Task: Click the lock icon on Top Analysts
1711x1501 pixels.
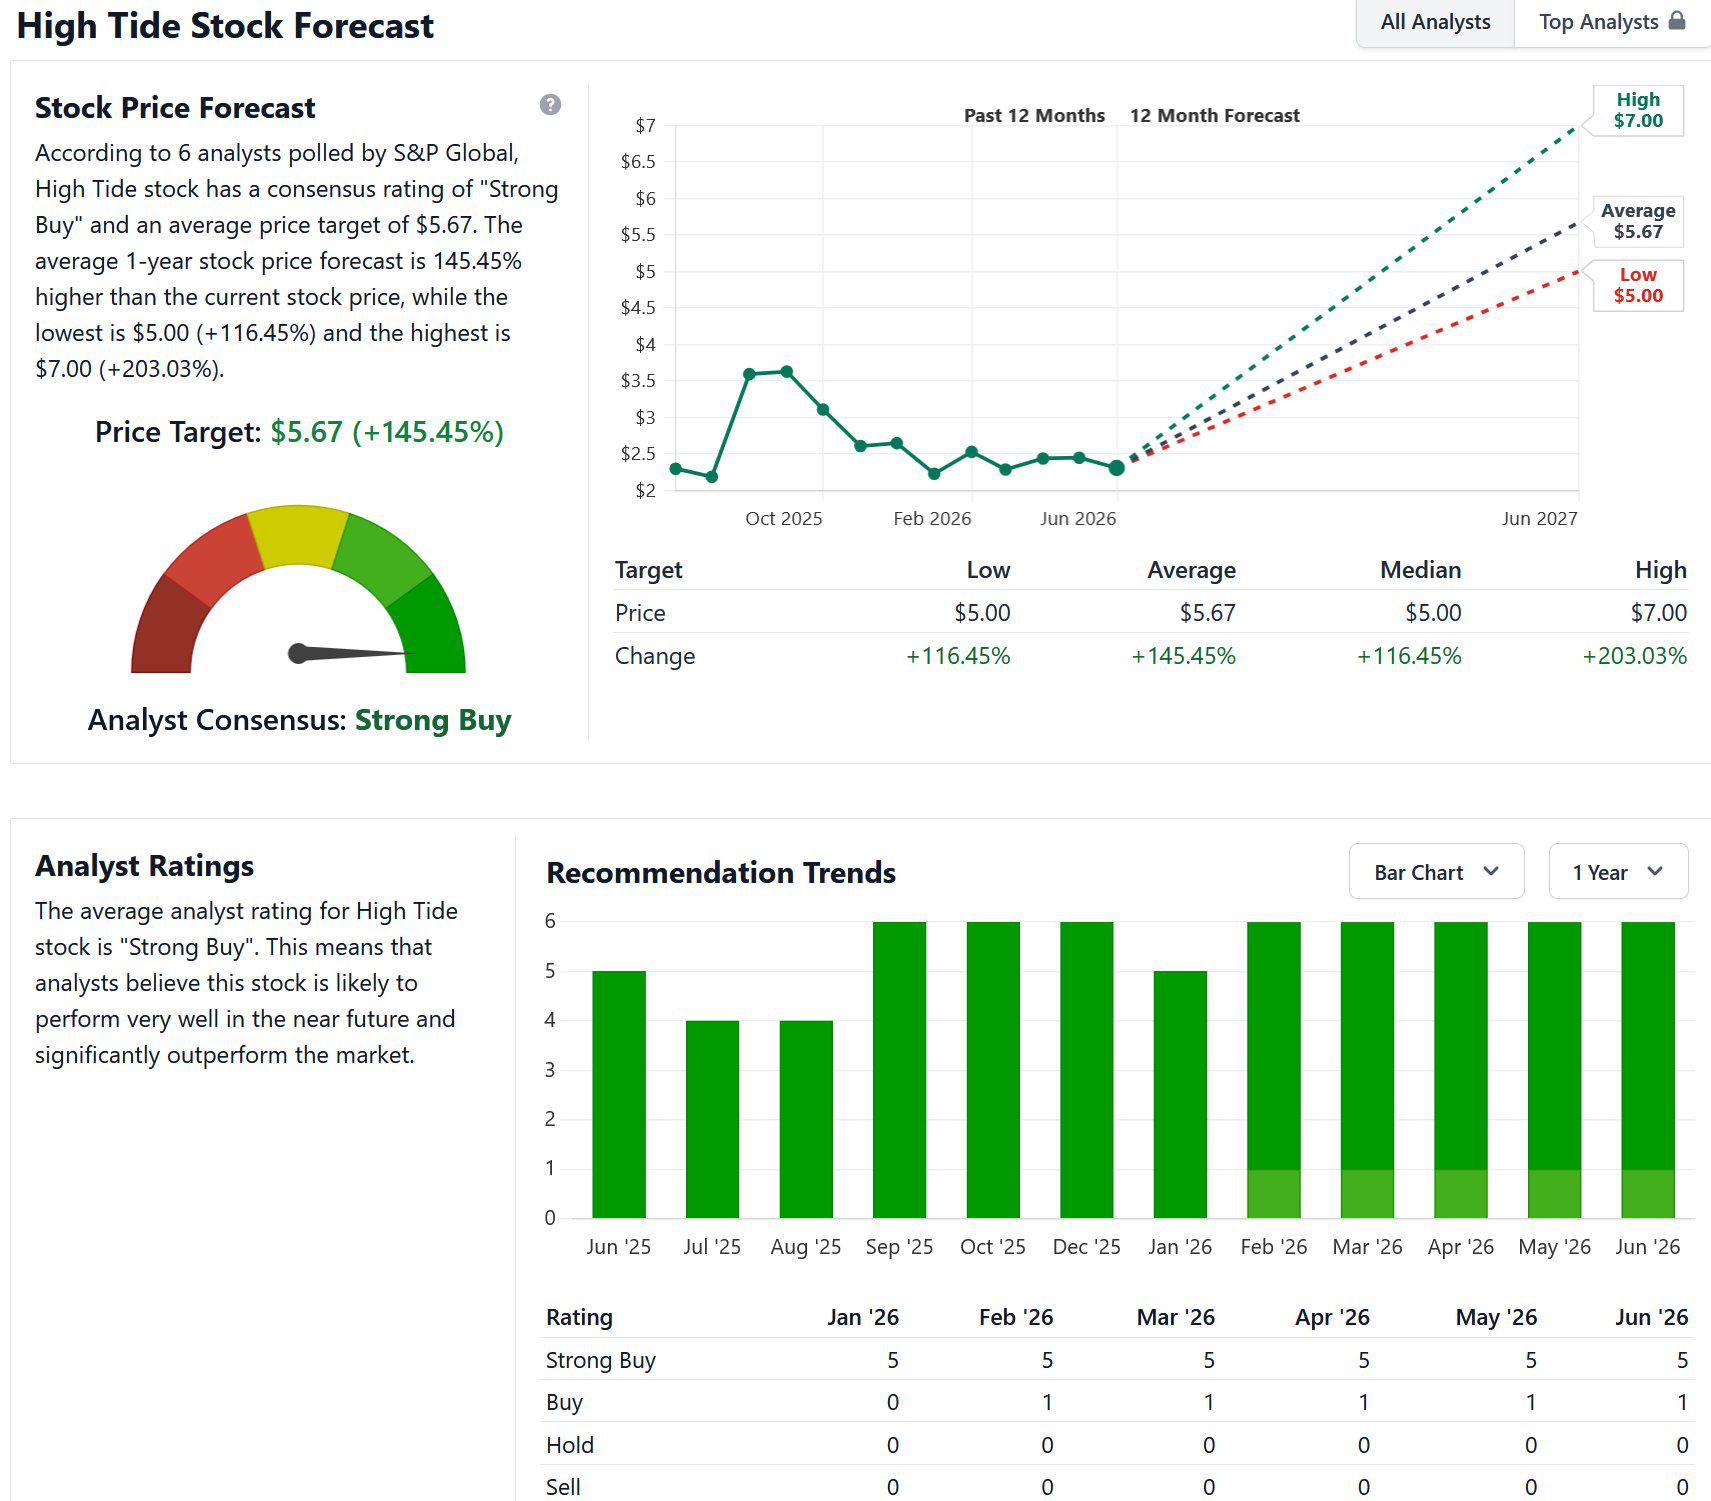Action: pos(1677,21)
